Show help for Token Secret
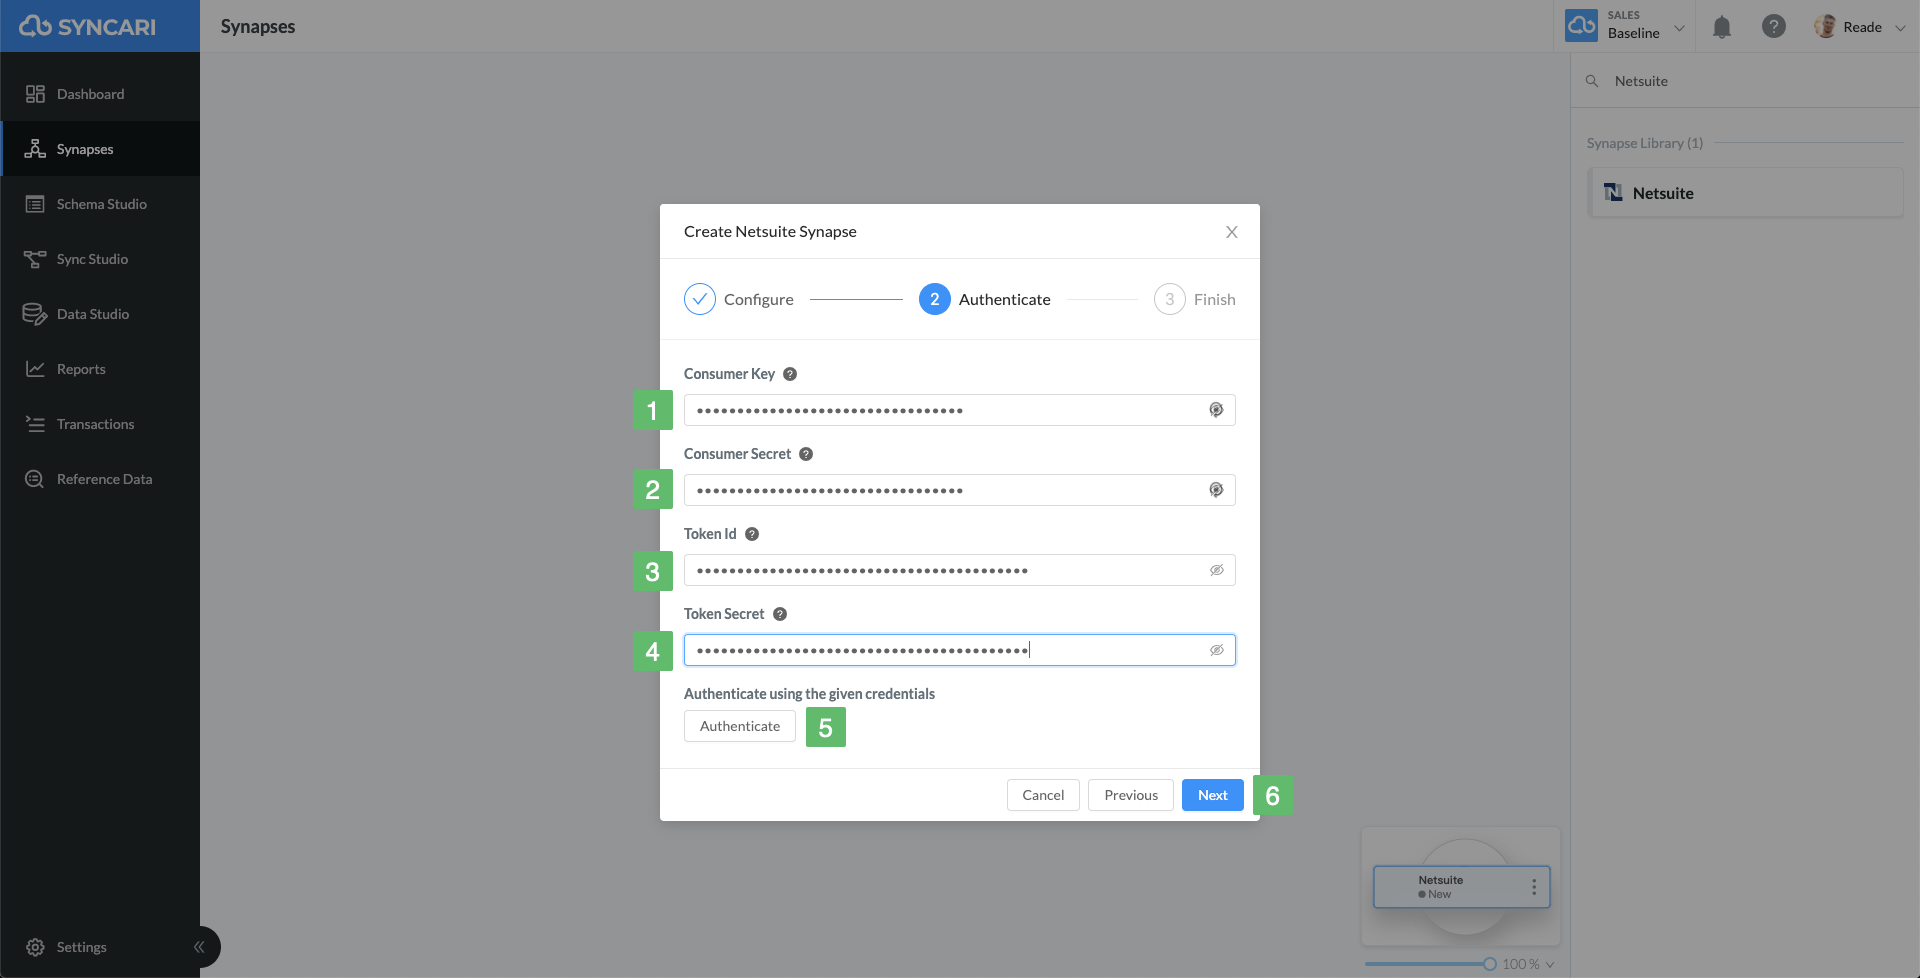This screenshot has height=978, width=1920. tap(780, 614)
